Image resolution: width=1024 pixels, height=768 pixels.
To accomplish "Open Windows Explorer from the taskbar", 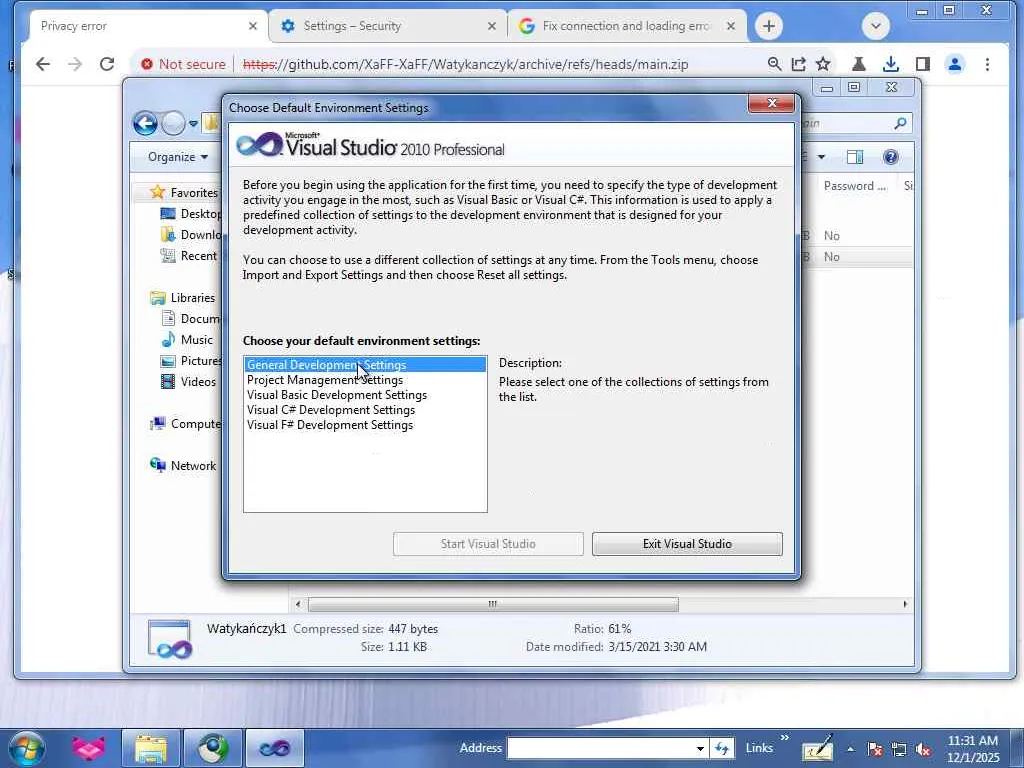I will click(x=151, y=748).
